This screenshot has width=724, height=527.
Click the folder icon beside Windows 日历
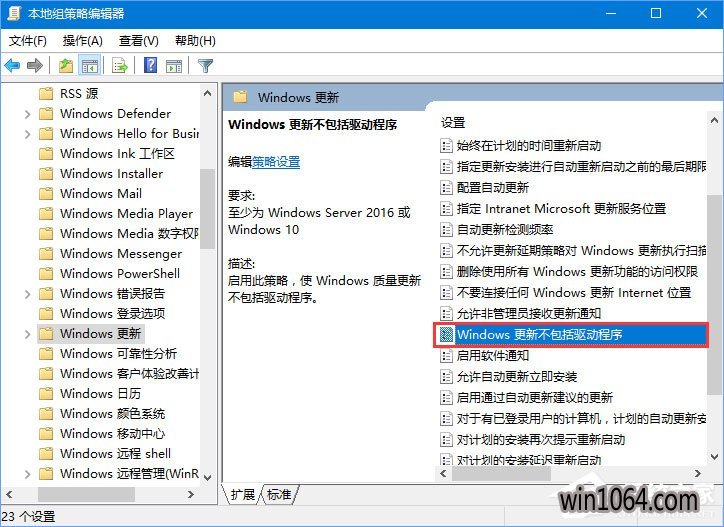coord(46,394)
